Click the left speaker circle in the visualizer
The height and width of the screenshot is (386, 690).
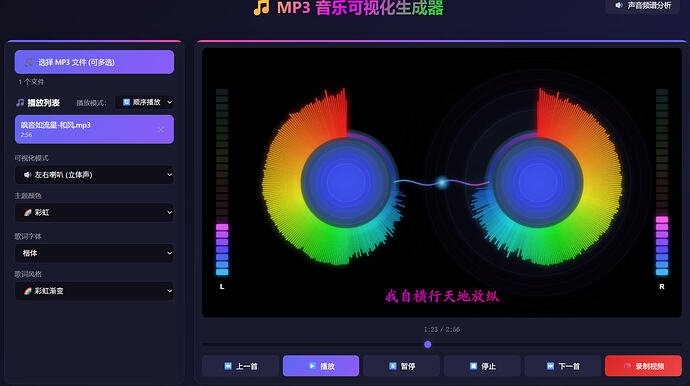tap(347, 182)
